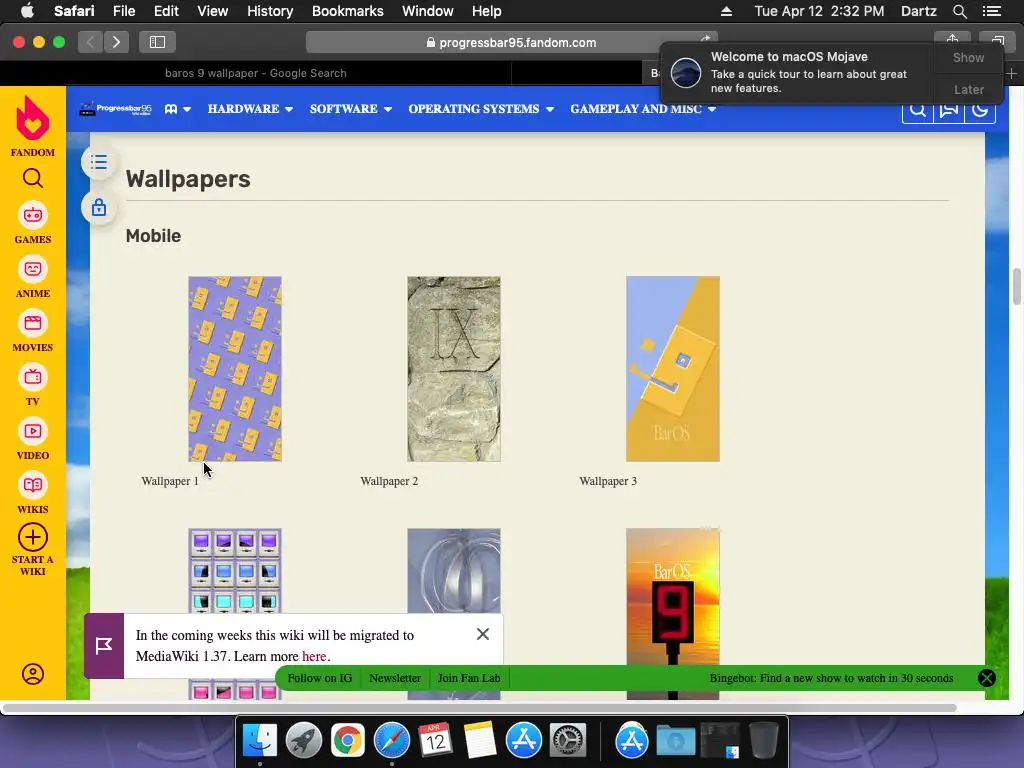Open Wallpaper 2 stone IX thumbnail
The width and height of the screenshot is (1024, 768).
(454, 369)
